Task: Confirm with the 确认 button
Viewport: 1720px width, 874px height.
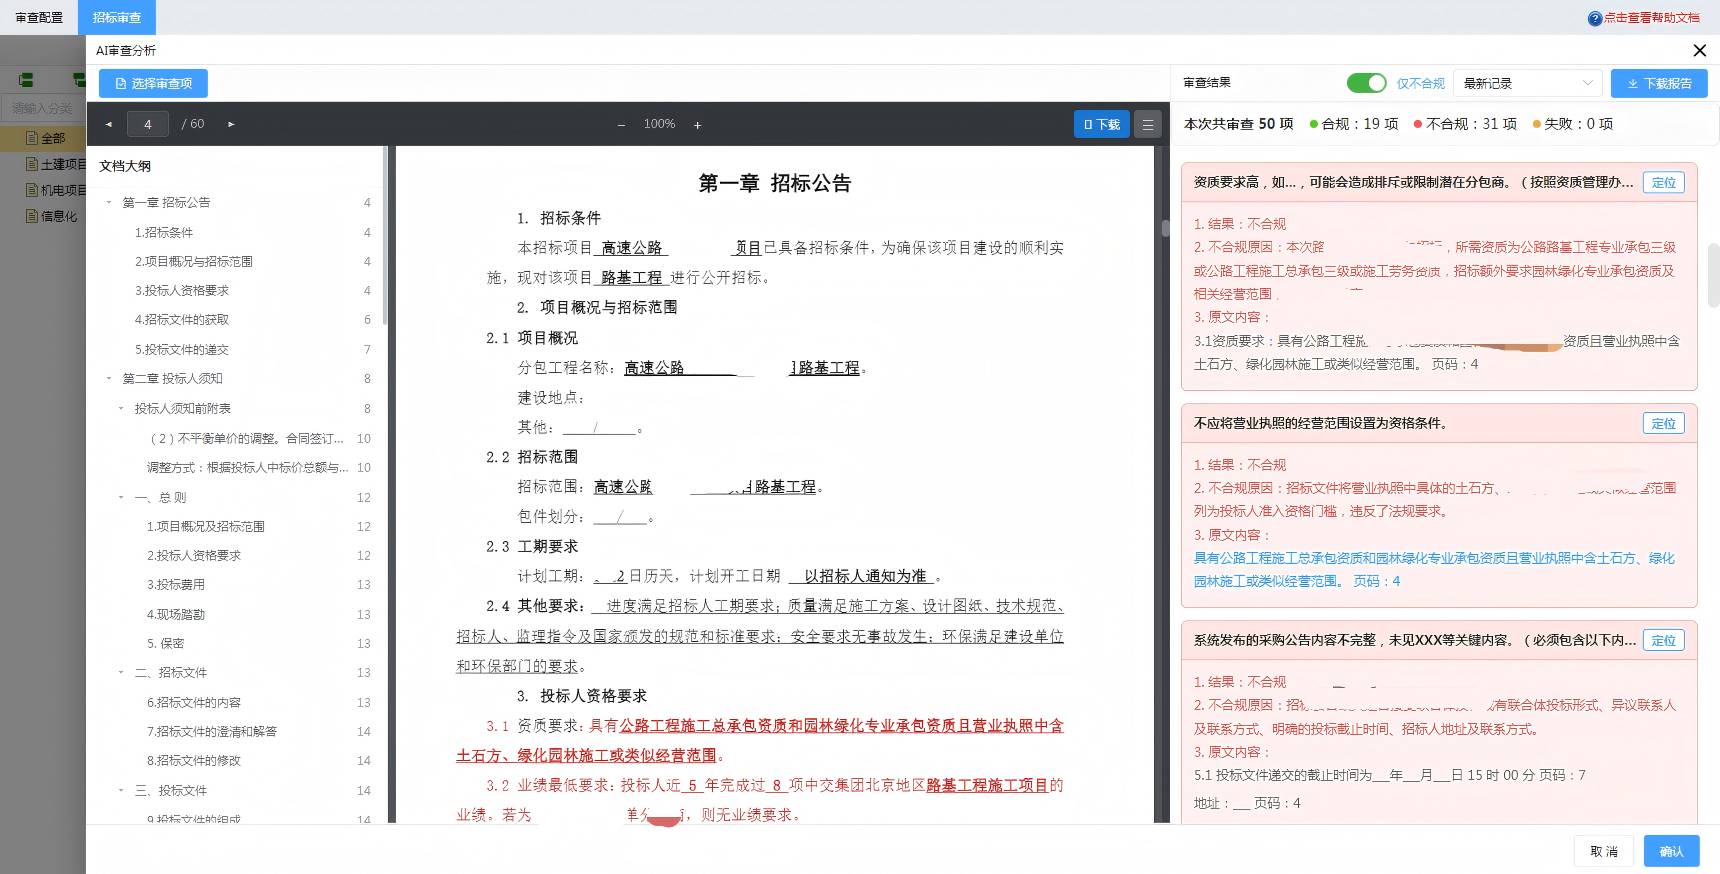Action: tap(1672, 851)
